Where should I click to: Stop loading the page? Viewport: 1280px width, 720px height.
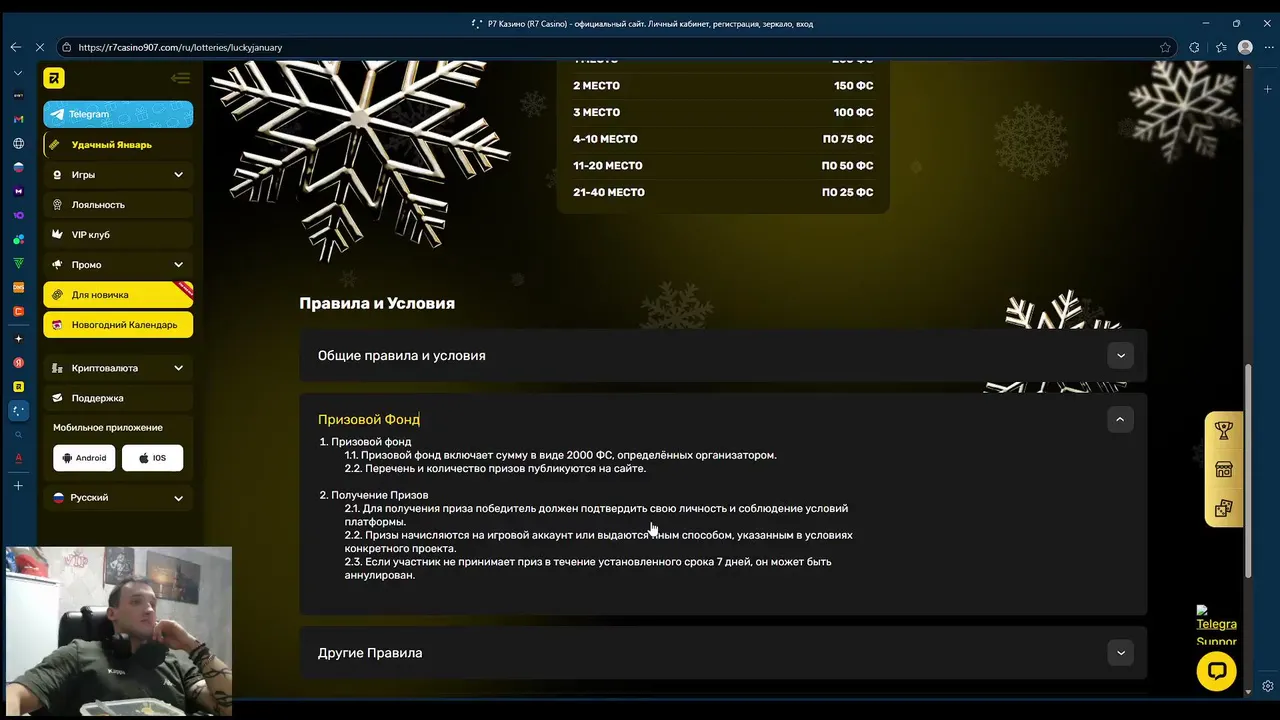(40, 47)
